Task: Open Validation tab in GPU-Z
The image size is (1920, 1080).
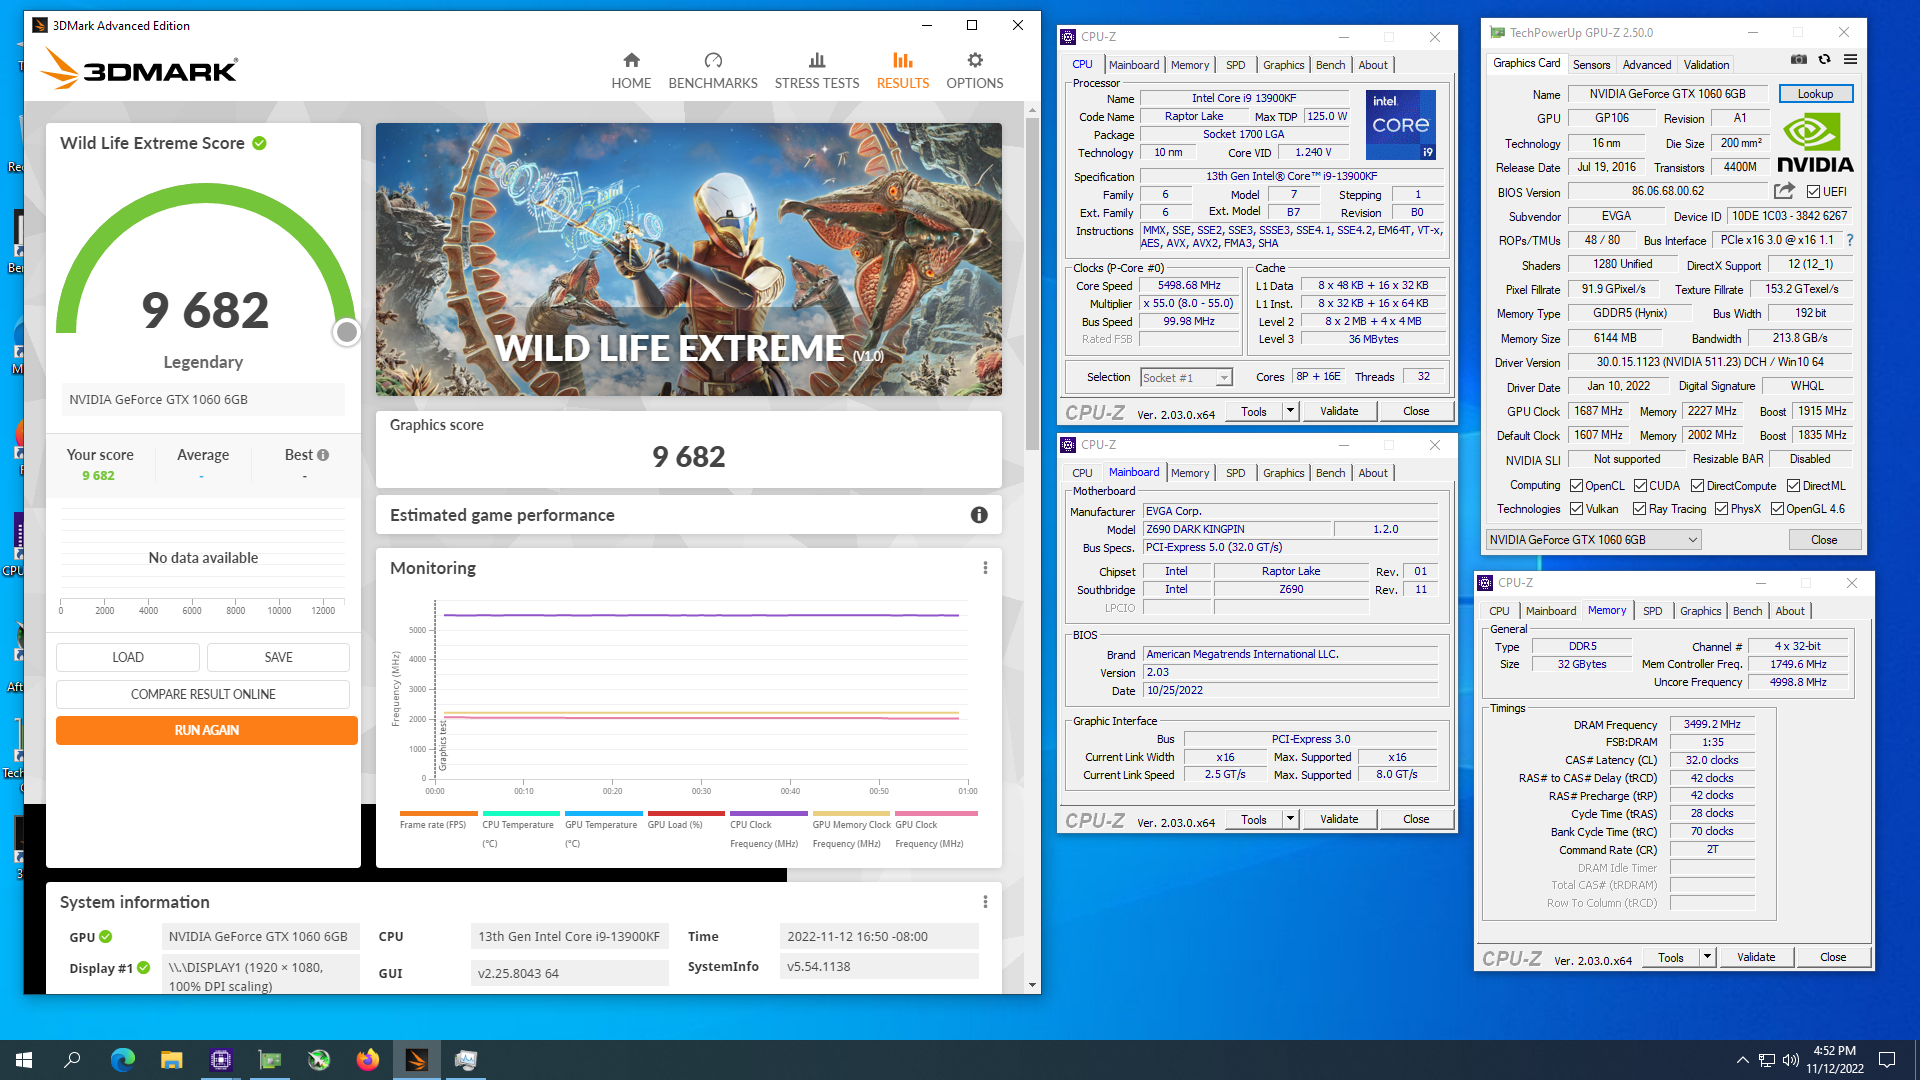Action: click(x=1706, y=65)
